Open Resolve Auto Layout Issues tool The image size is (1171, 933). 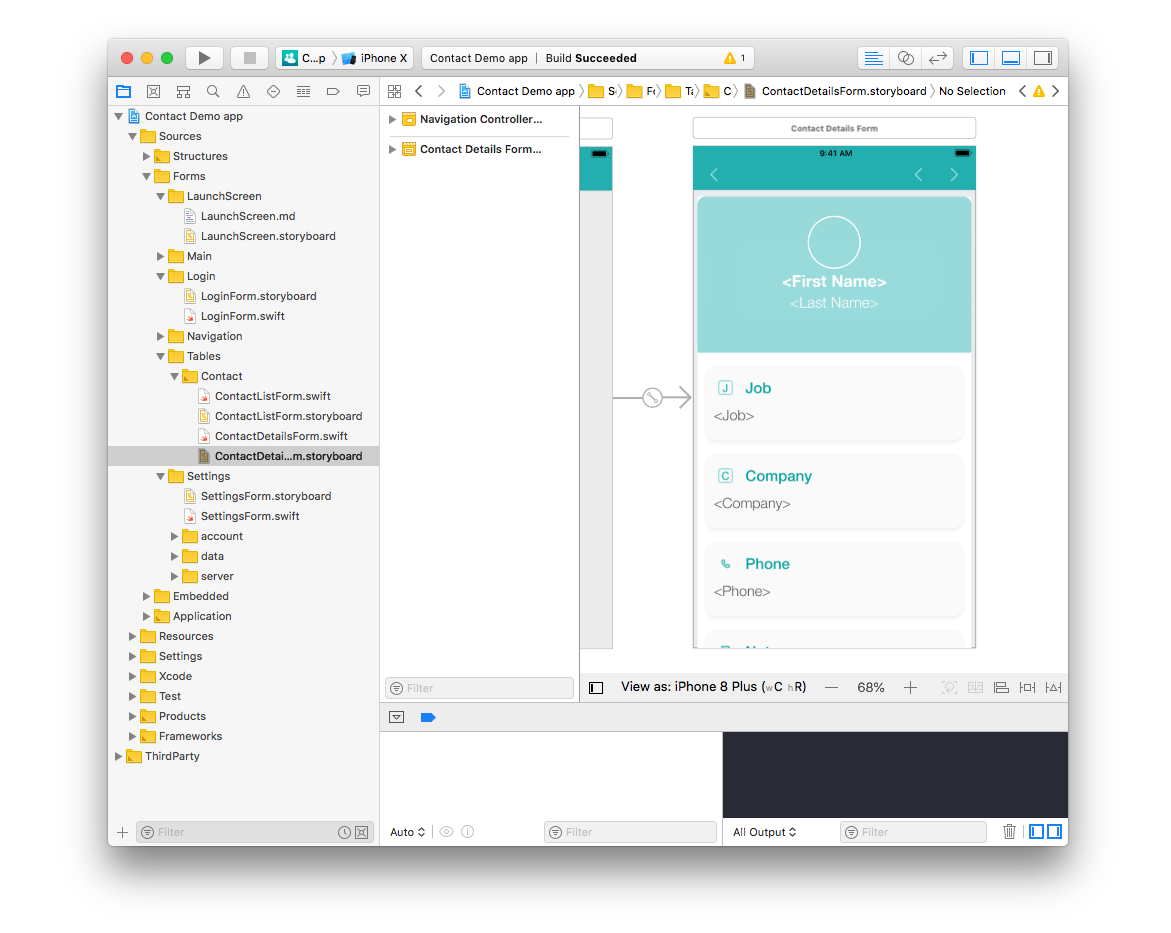[x=1054, y=687]
